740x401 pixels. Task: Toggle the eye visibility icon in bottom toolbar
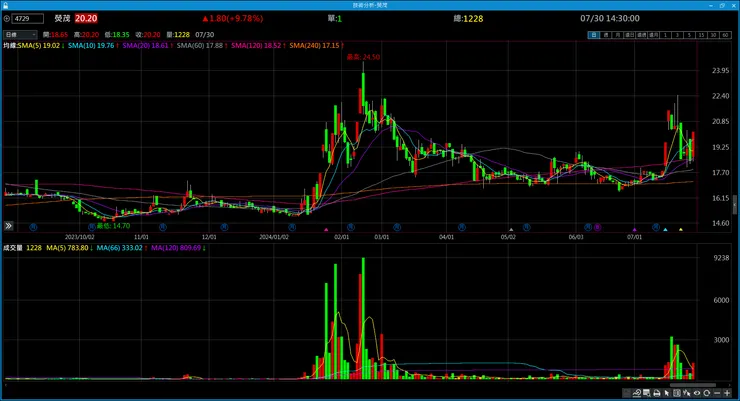coord(697,393)
